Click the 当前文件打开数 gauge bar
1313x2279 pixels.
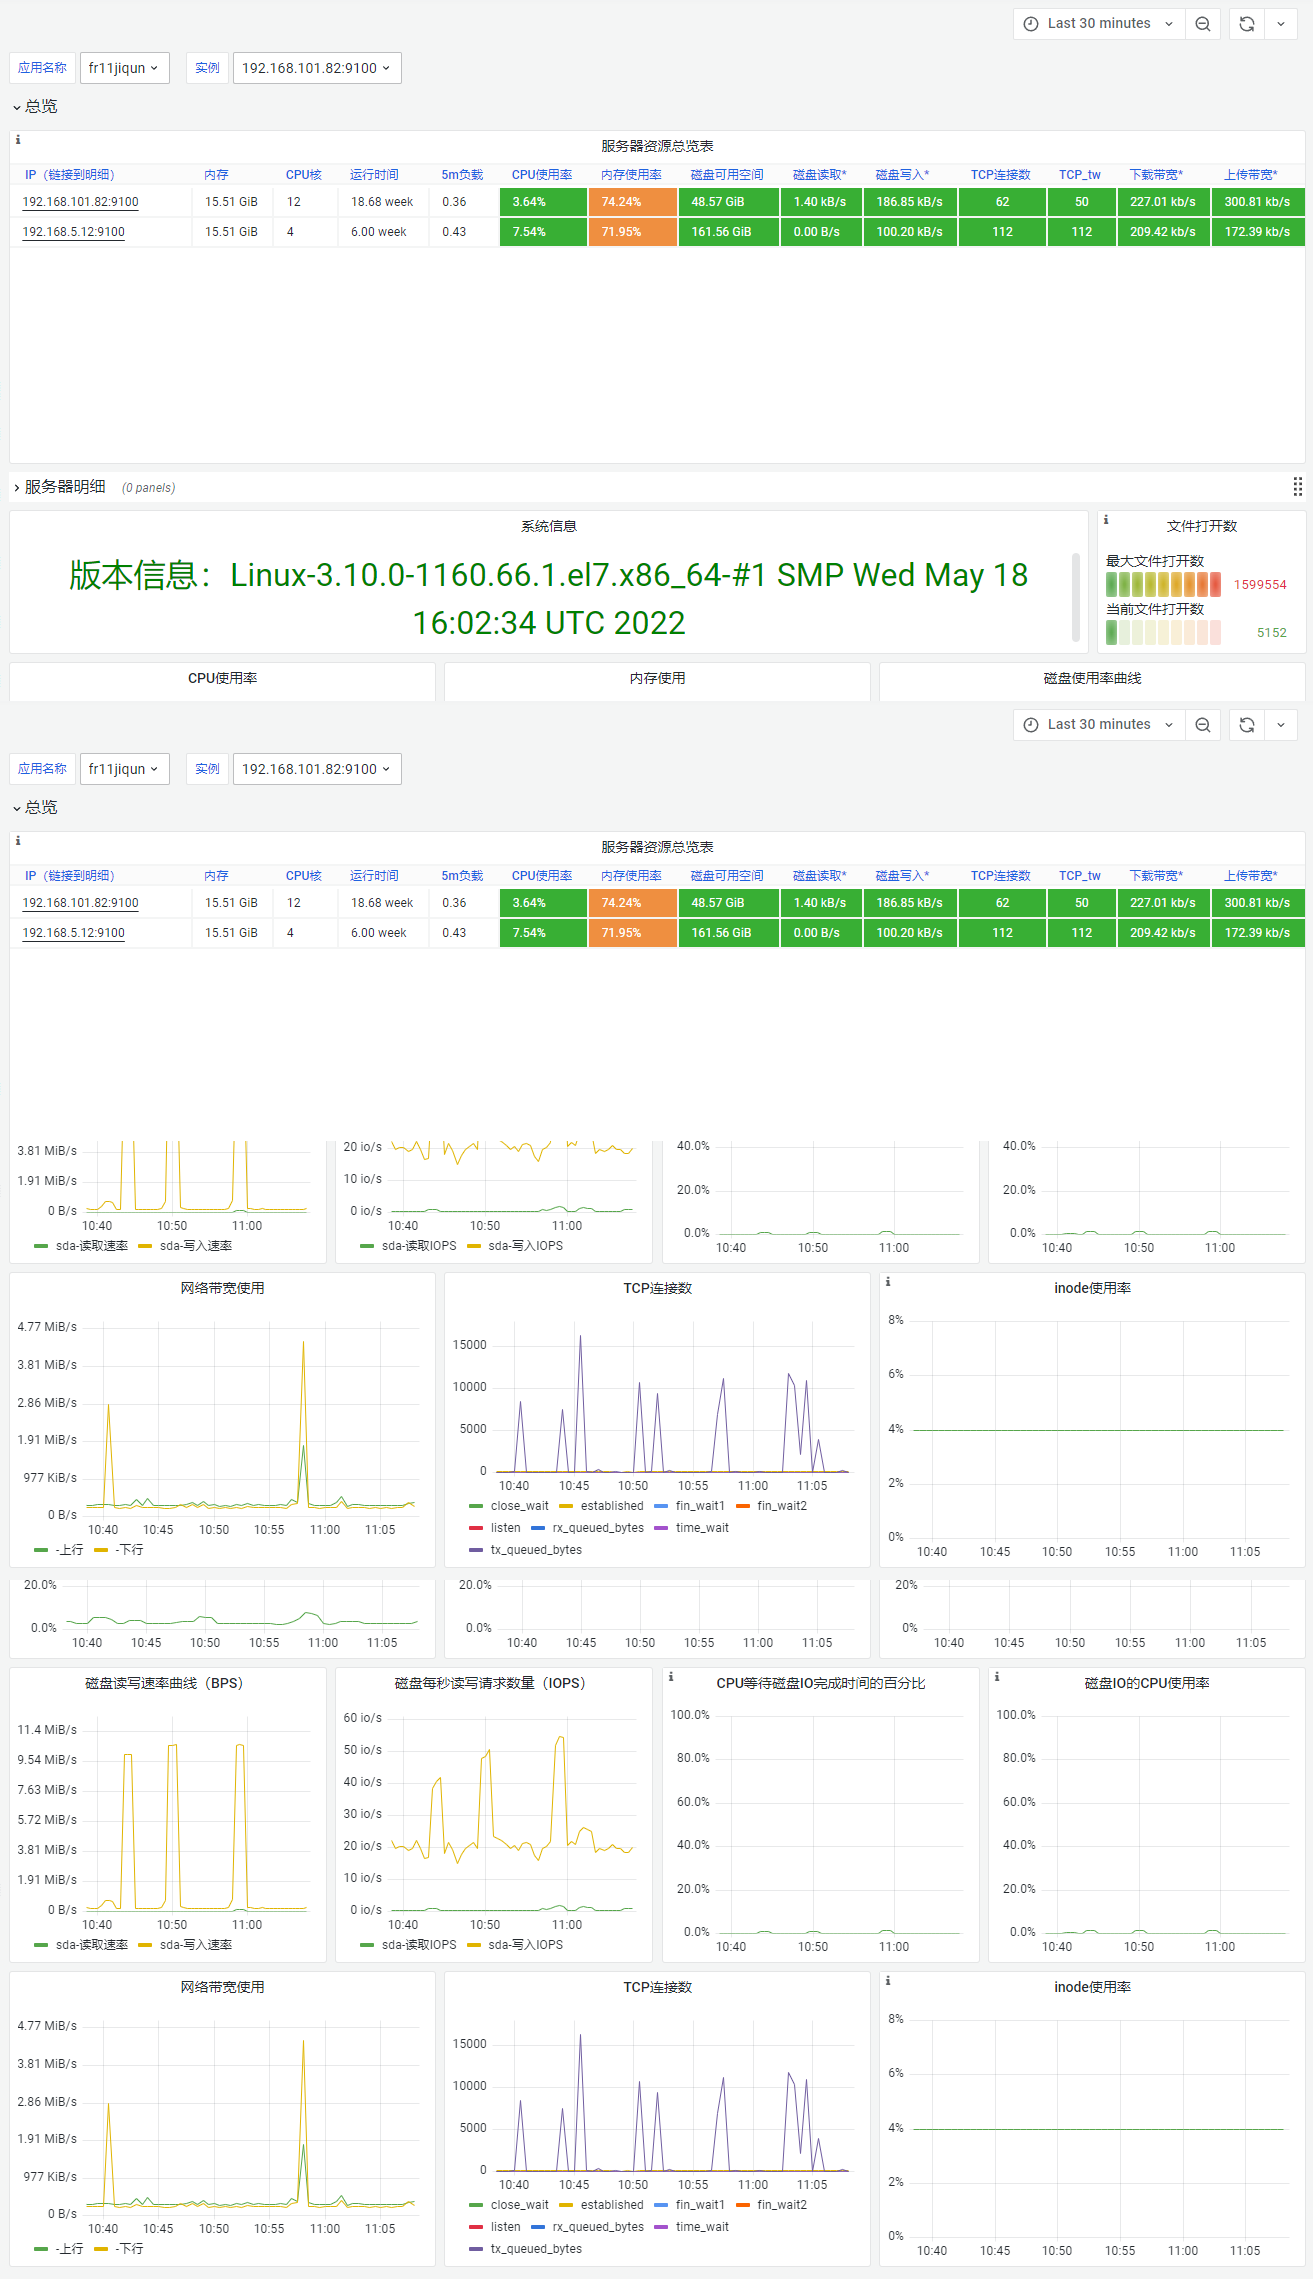1163,633
